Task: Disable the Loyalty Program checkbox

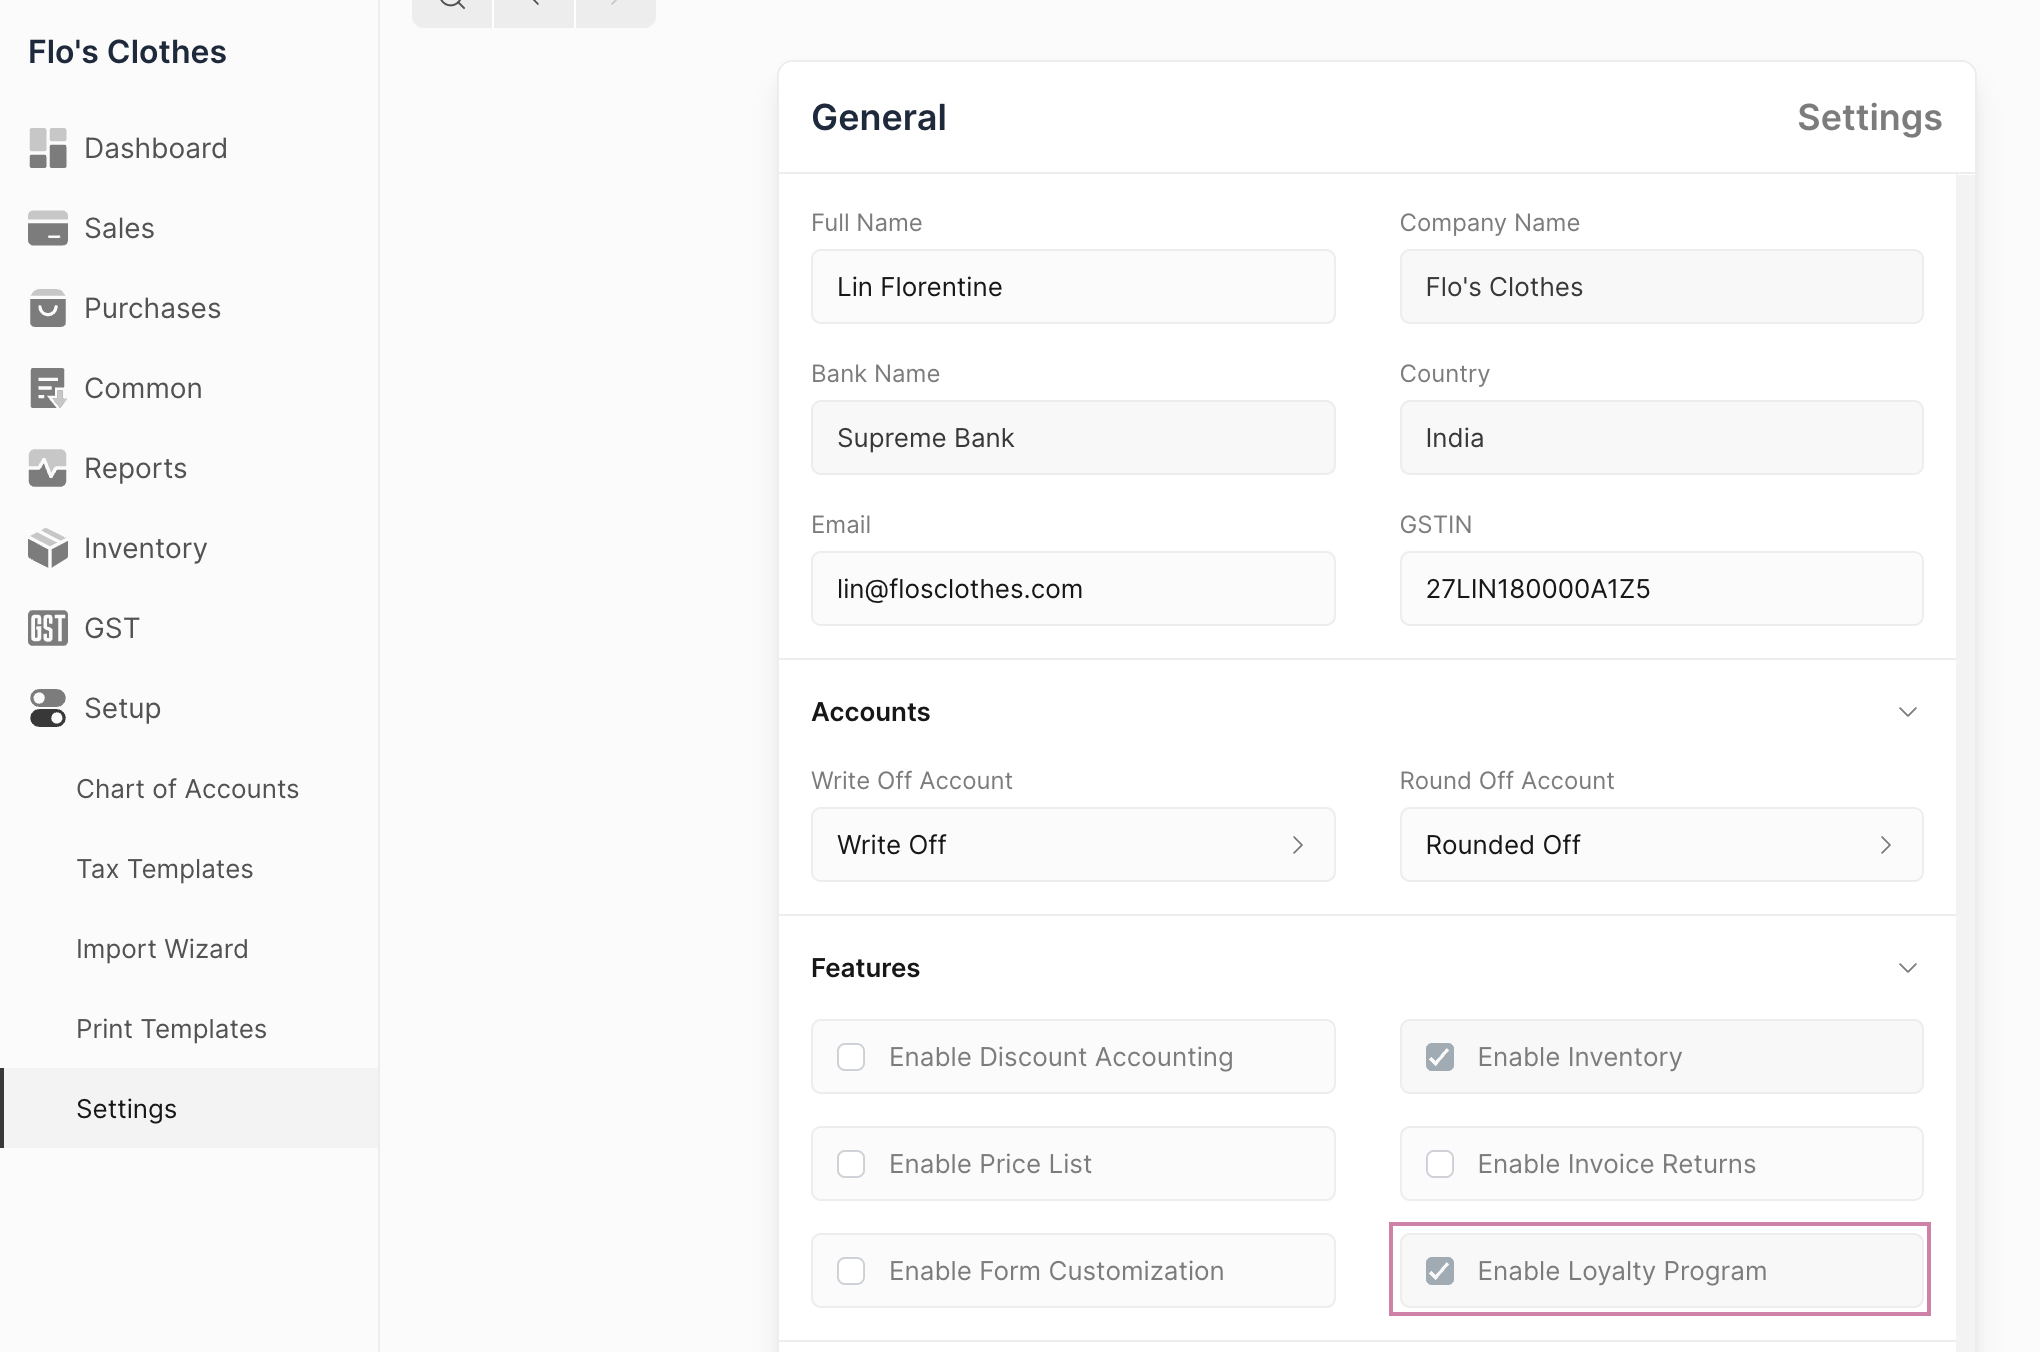Action: coord(1439,1271)
